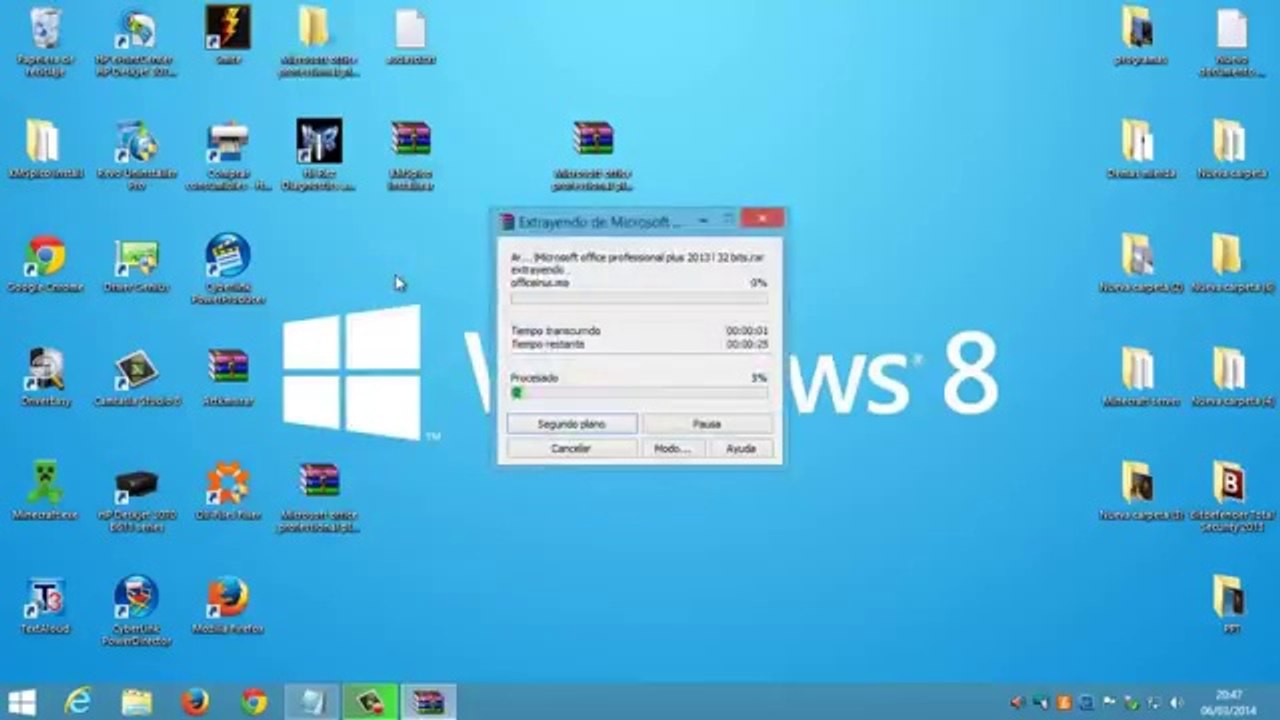Minimize the extraction dialog window
Viewport: 1280px width, 720px height.
703,219
